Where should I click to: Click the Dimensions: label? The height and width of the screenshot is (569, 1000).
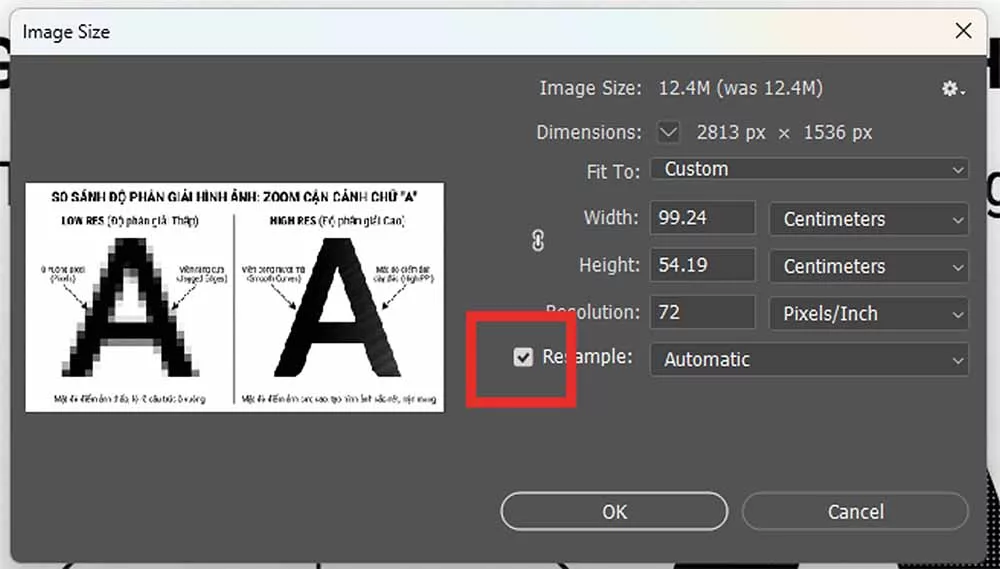point(589,133)
